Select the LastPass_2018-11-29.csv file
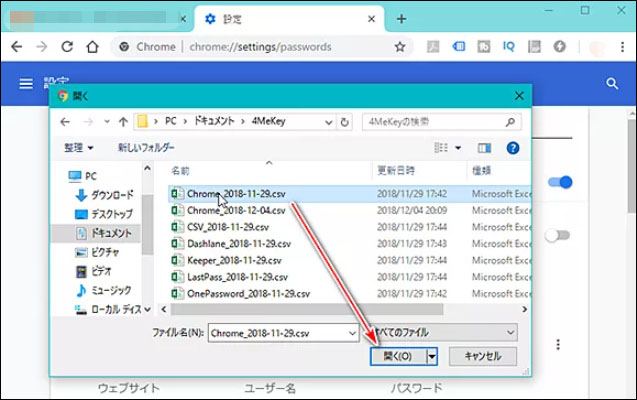Image resolution: width=637 pixels, height=400 pixels. (238, 276)
